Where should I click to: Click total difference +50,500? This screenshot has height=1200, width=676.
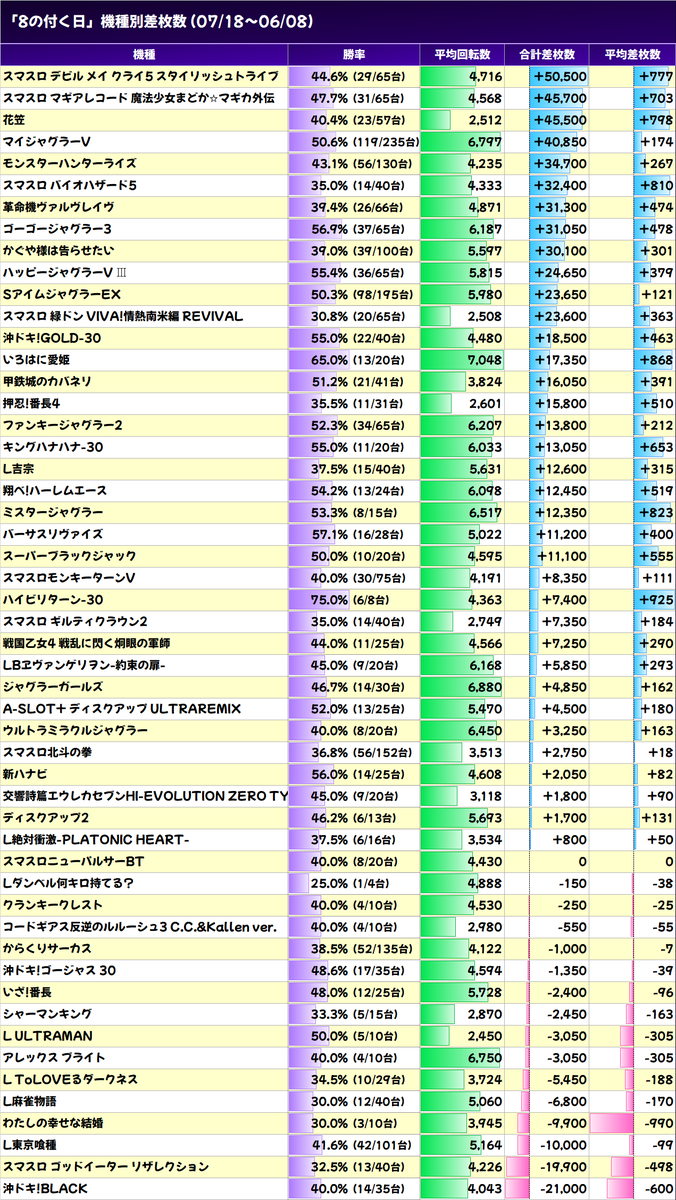coord(560,76)
